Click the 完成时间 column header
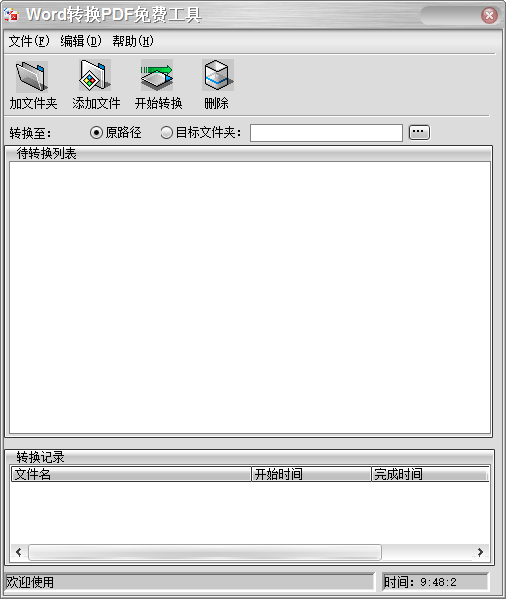This screenshot has width=506, height=599. click(x=430, y=474)
